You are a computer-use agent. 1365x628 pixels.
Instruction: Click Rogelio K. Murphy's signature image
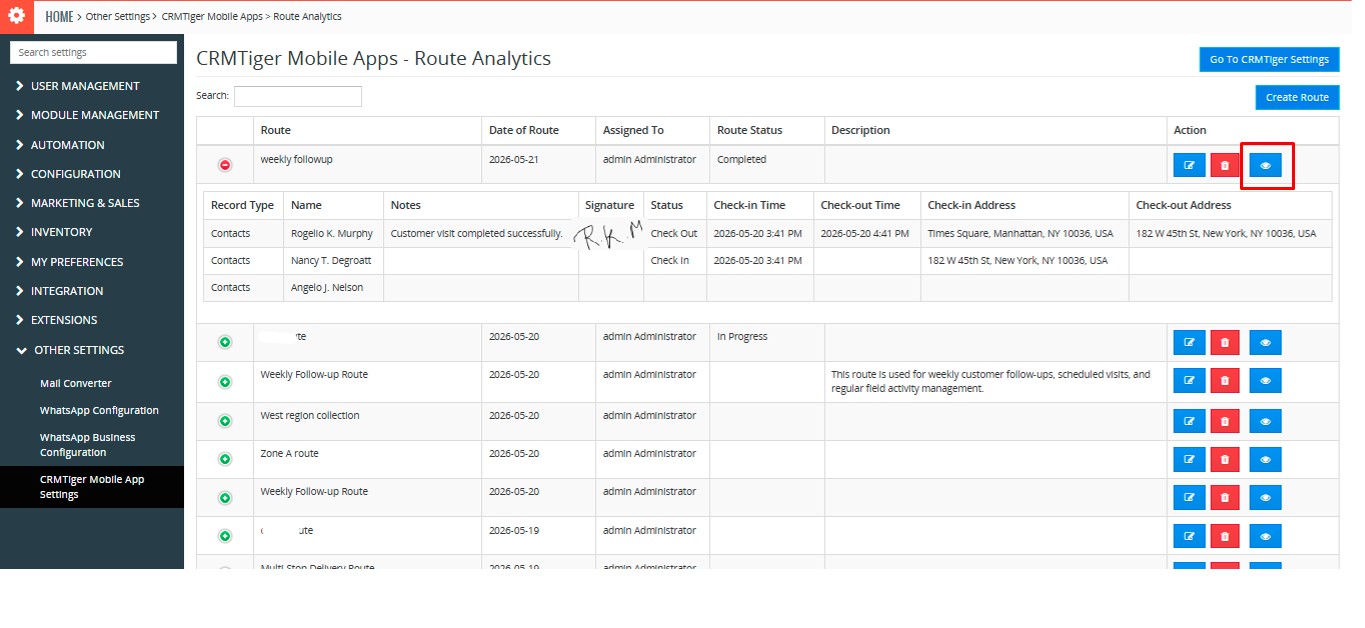pyautogui.click(x=609, y=235)
